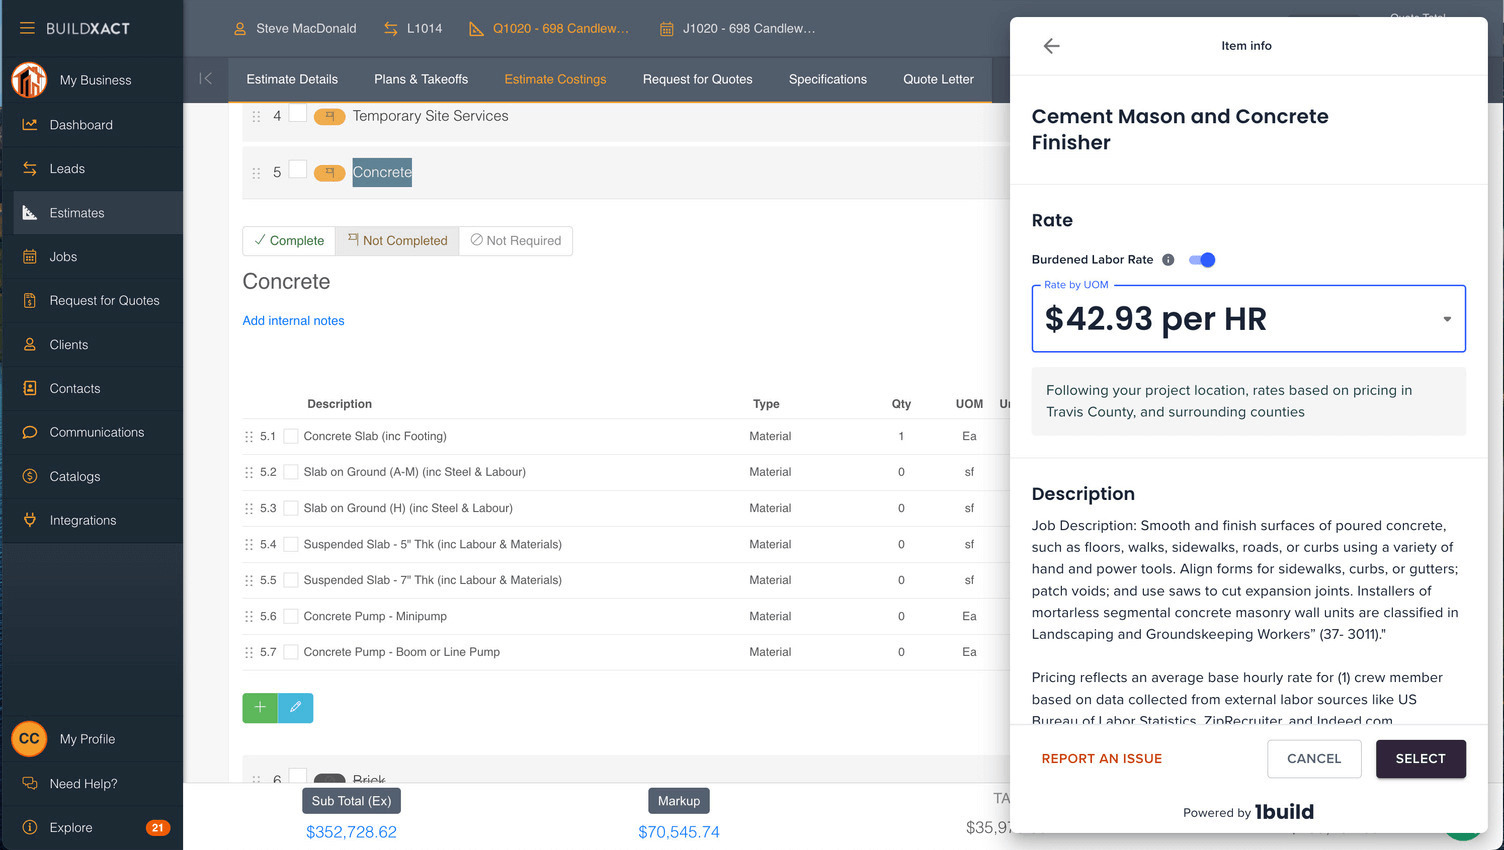Open the Rate by UOM dropdown

(1446, 318)
